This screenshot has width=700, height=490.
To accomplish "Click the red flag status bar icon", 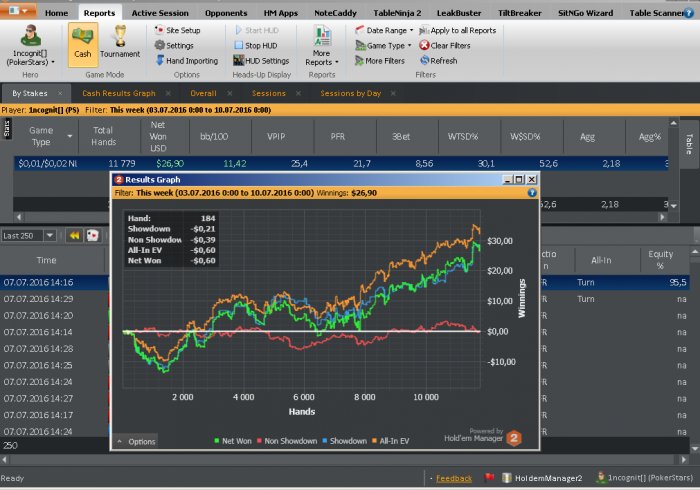I will (489, 478).
